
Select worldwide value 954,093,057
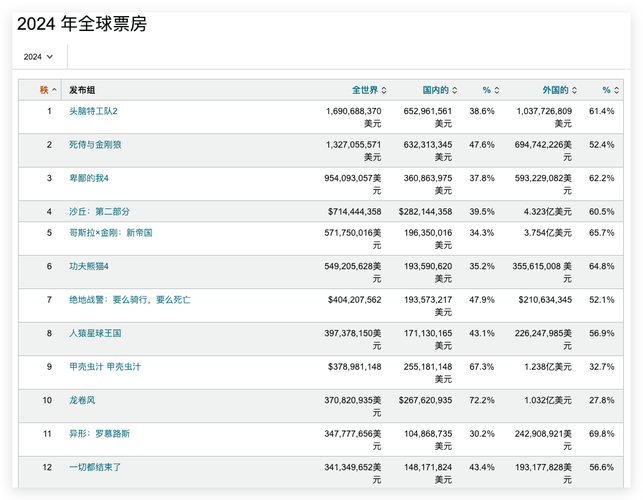[349, 178]
